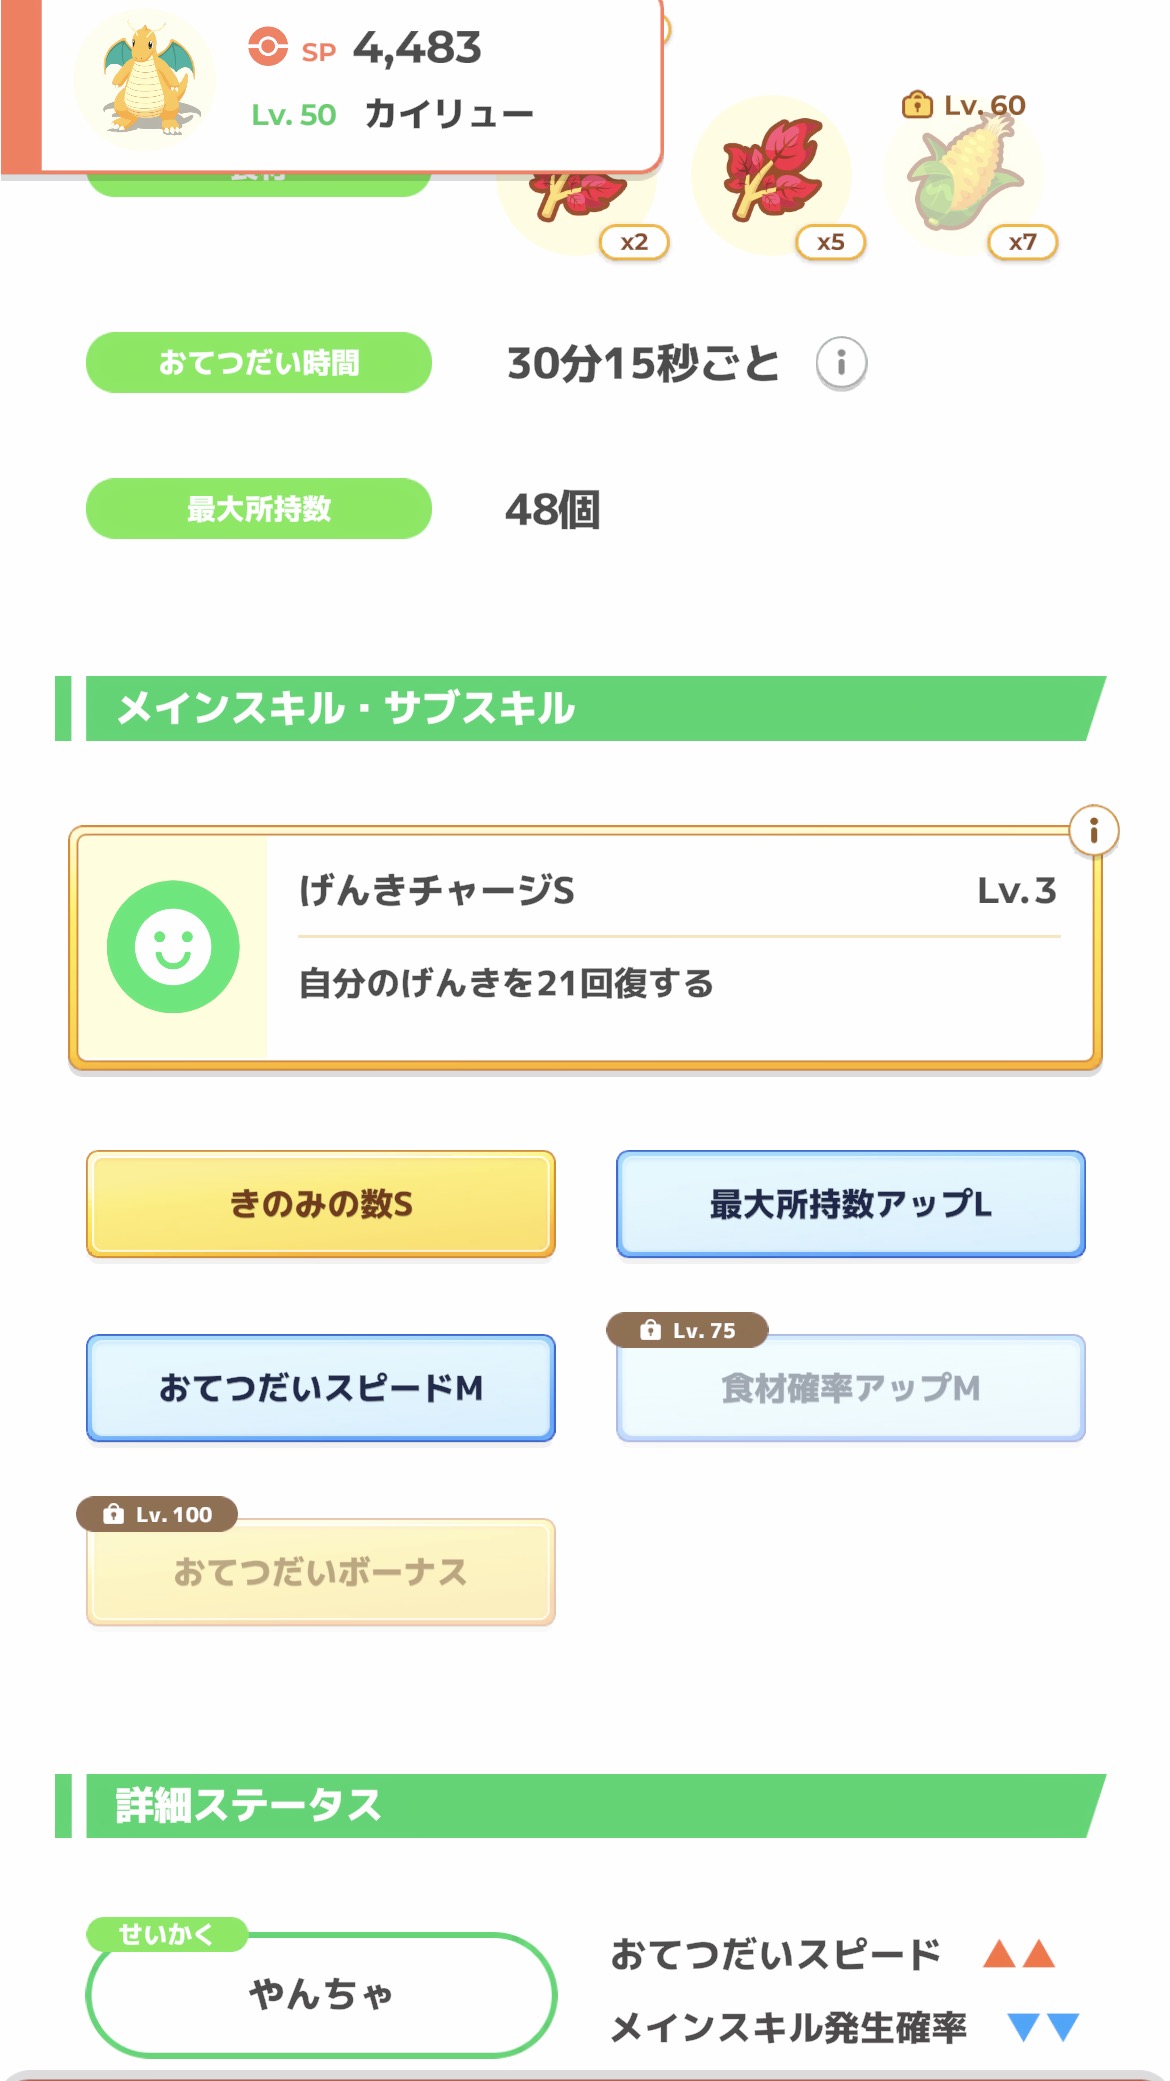Image resolution: width=1170 pixels, height=2081 pixels.
Task: Select the 最大所持数アップL sub skill
Action: [850, 1204]
